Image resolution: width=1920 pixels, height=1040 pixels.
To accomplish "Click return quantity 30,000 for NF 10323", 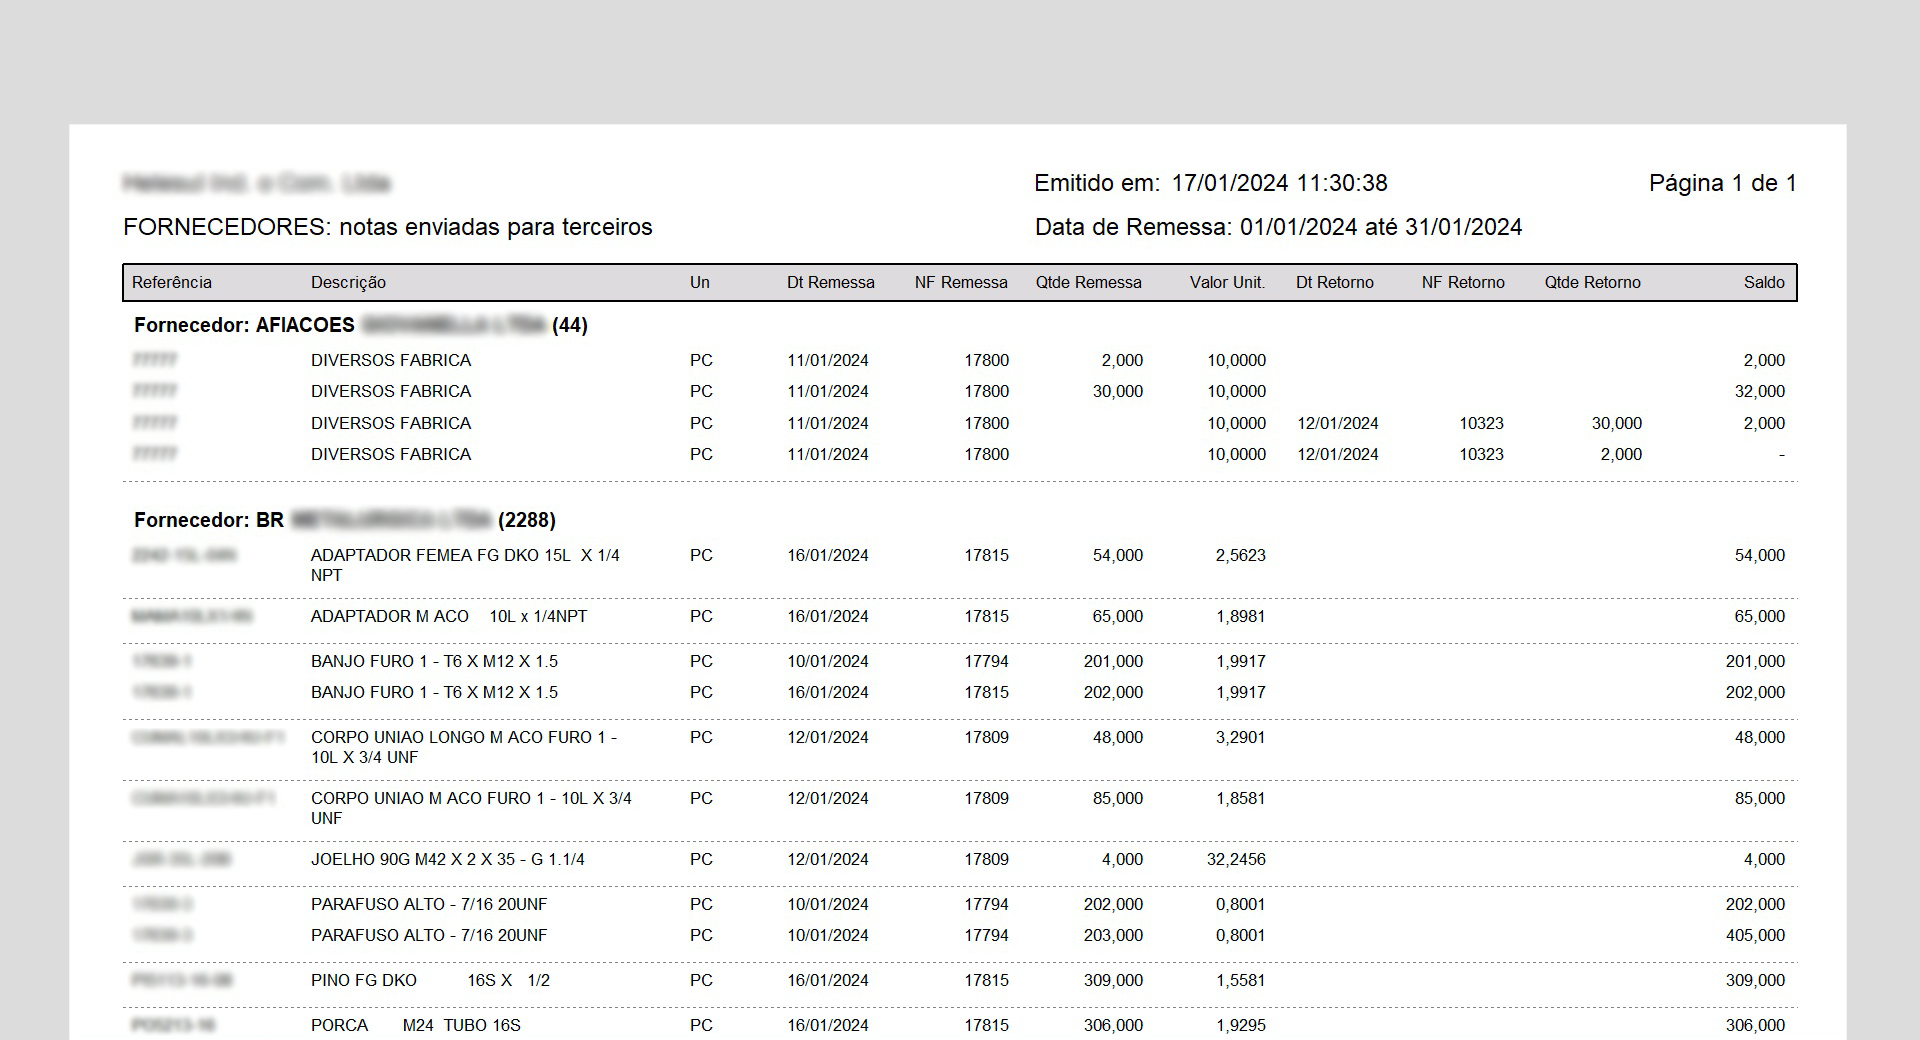I will pyautogui.click(x=1617, y=423).
